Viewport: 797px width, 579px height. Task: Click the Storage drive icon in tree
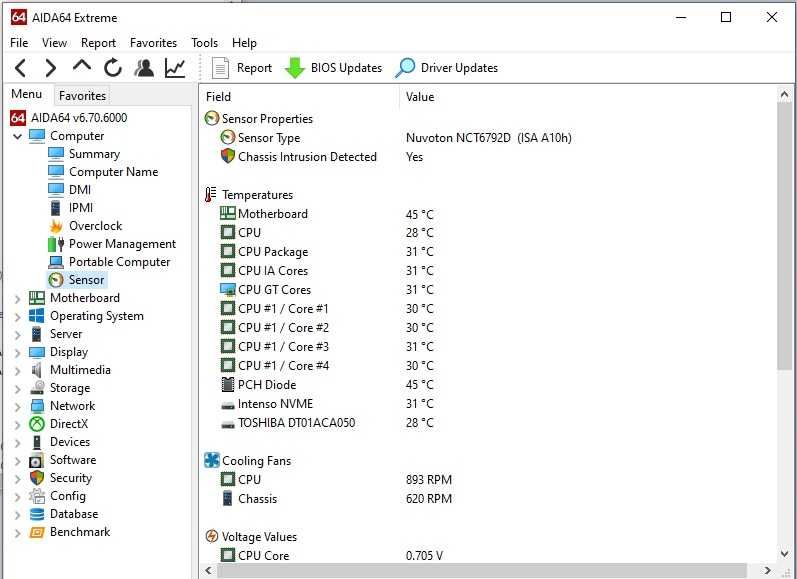tap(37, 388)
